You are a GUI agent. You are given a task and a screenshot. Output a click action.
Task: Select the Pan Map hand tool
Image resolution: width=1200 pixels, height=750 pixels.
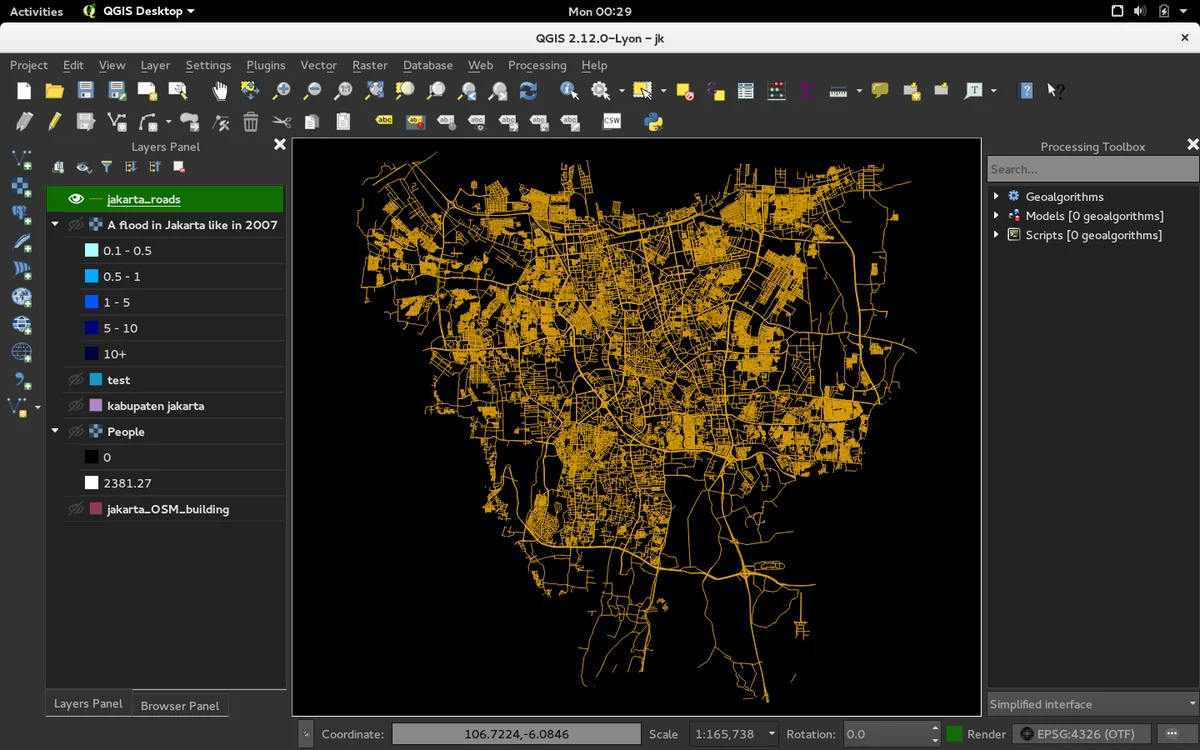click(220, 91)
